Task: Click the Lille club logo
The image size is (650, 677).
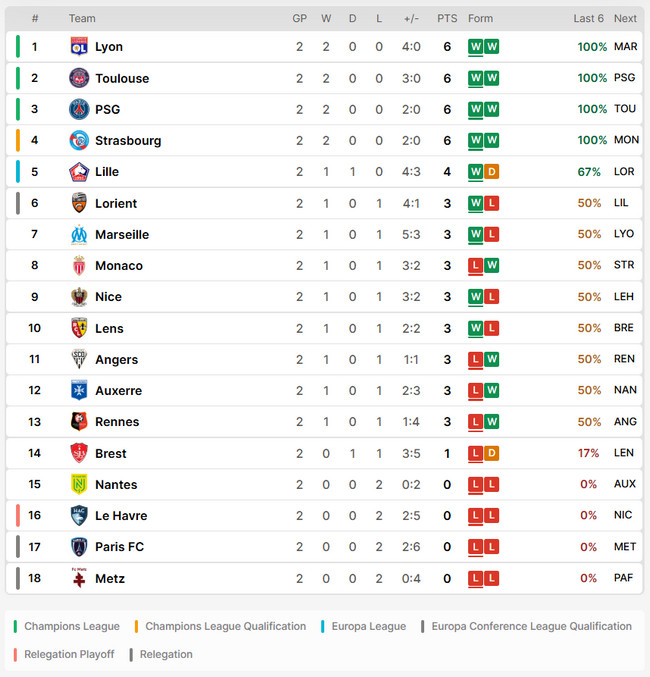Action: (x=79, y=172)
